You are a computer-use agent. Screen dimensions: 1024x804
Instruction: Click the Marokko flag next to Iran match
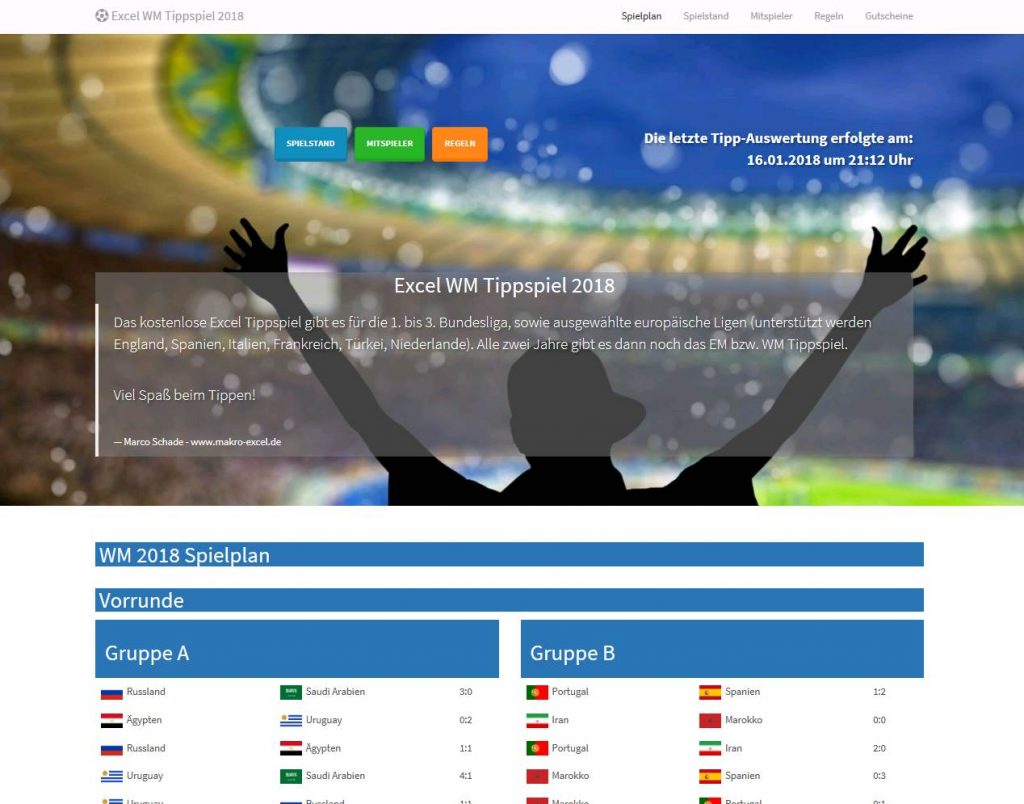pos(710,720)
